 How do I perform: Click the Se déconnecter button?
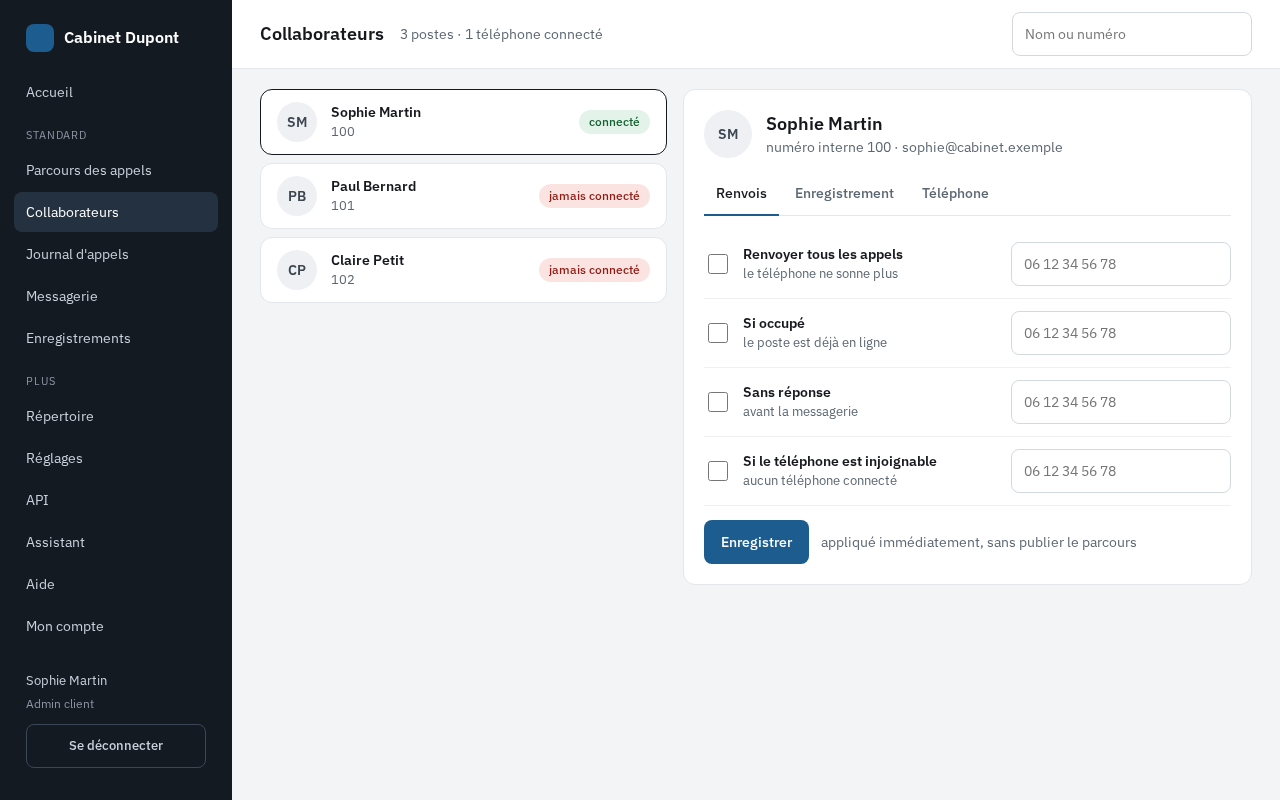pyautogui.click(x=116, y=746)
